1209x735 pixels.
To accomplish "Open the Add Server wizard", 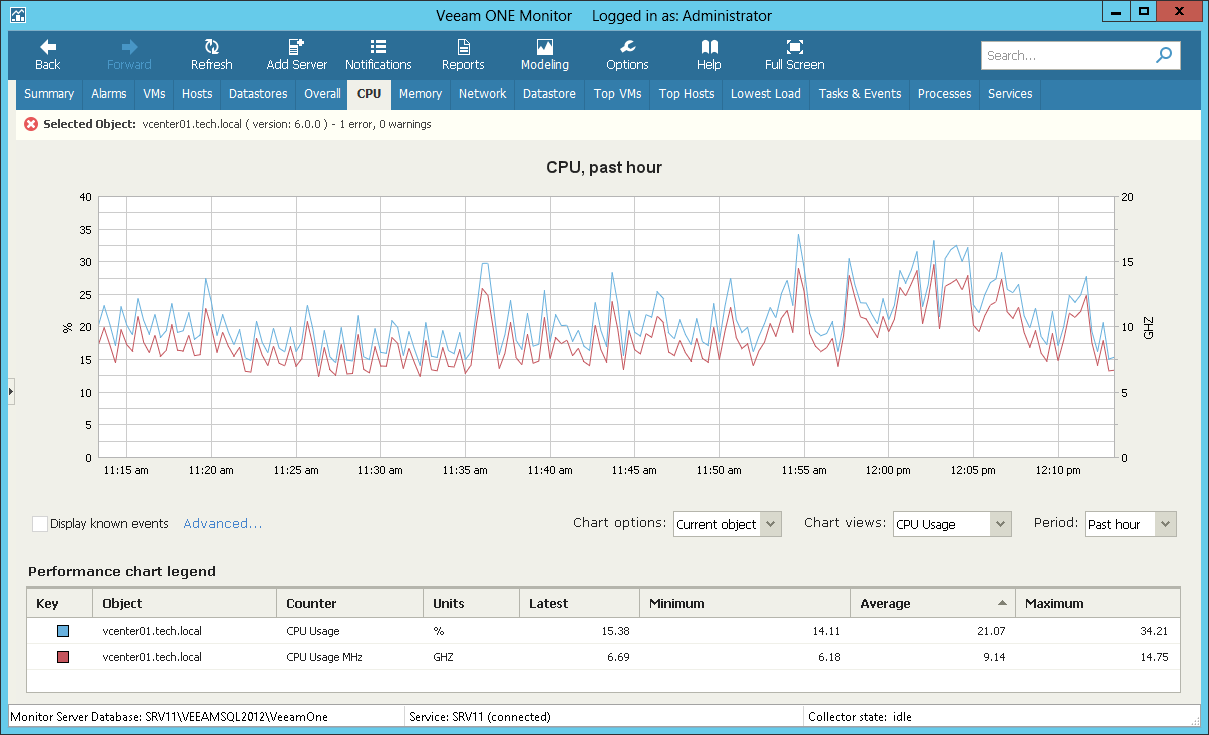I will pyautogui.click(x=296, y=55).
